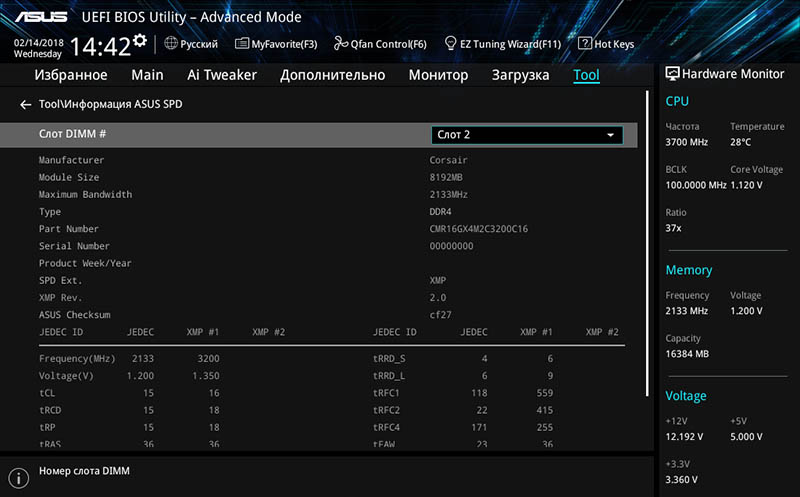Click Core Voltage value 1.120 V
Viewport: 800px width, 497px height.
[x=746, y=185]
